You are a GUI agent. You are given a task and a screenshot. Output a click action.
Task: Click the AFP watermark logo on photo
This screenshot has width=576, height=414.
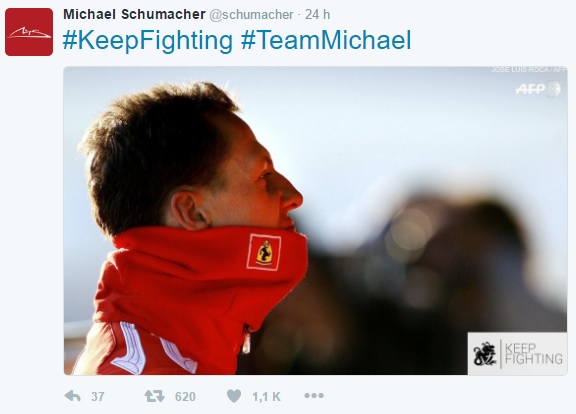pos(538,89)
